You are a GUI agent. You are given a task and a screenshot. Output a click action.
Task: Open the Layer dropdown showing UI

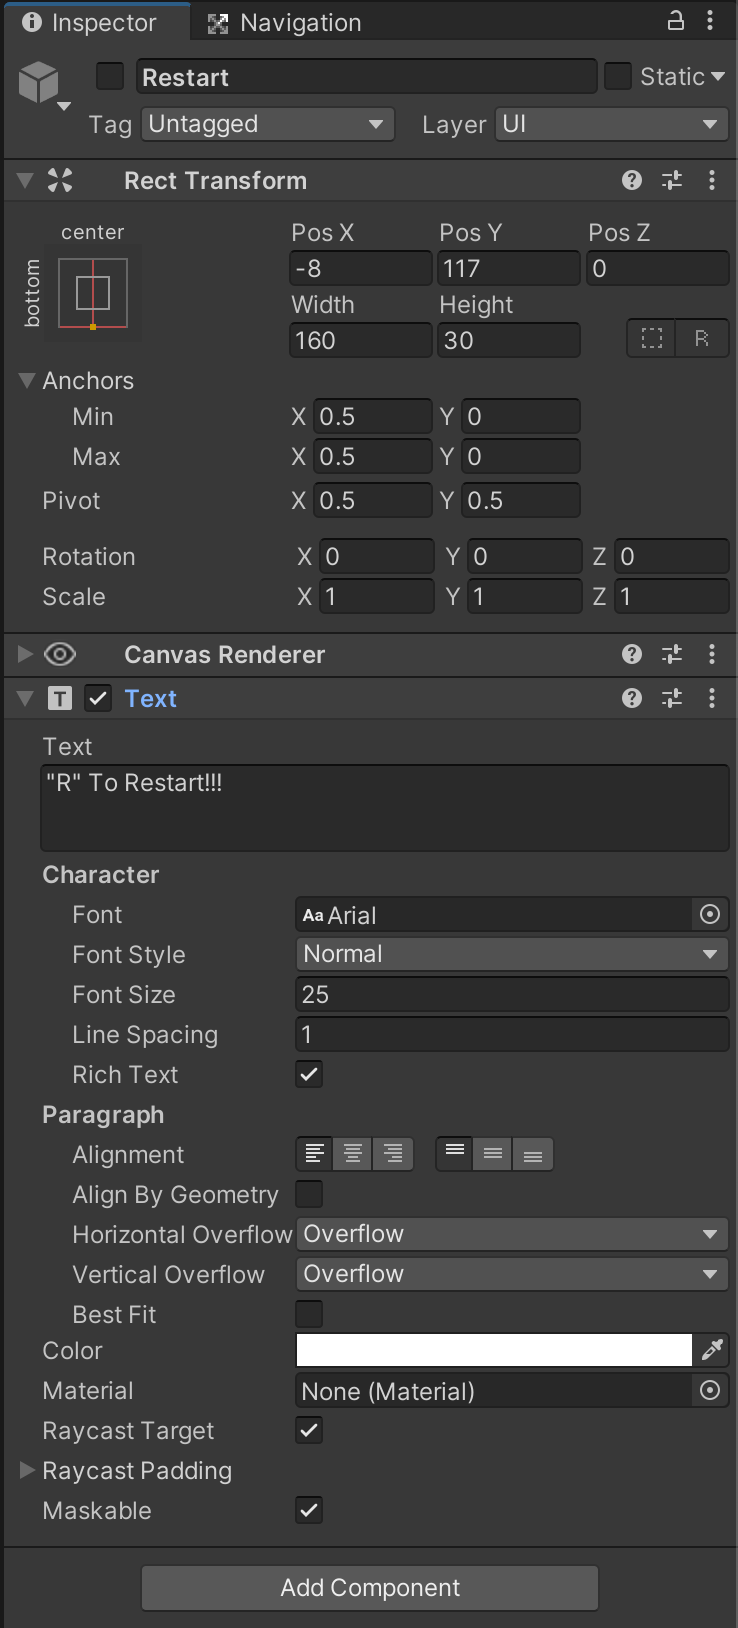coord(610,124)
